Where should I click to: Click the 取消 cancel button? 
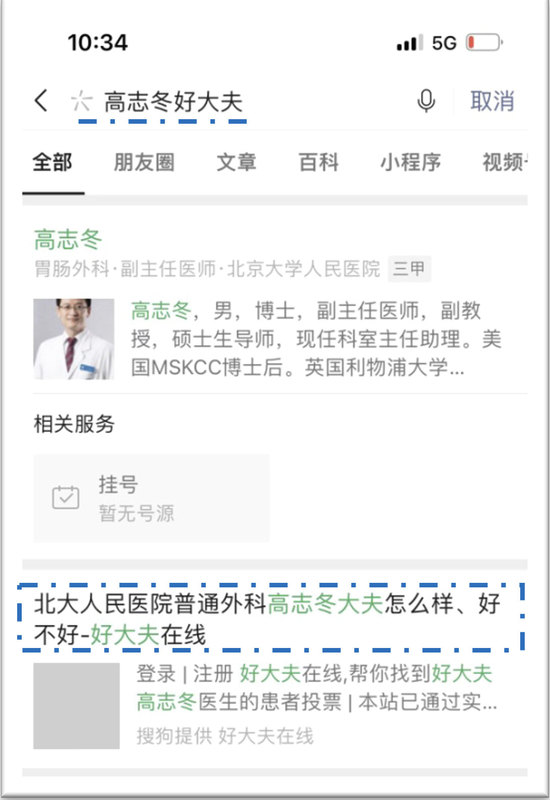(492, 101)
